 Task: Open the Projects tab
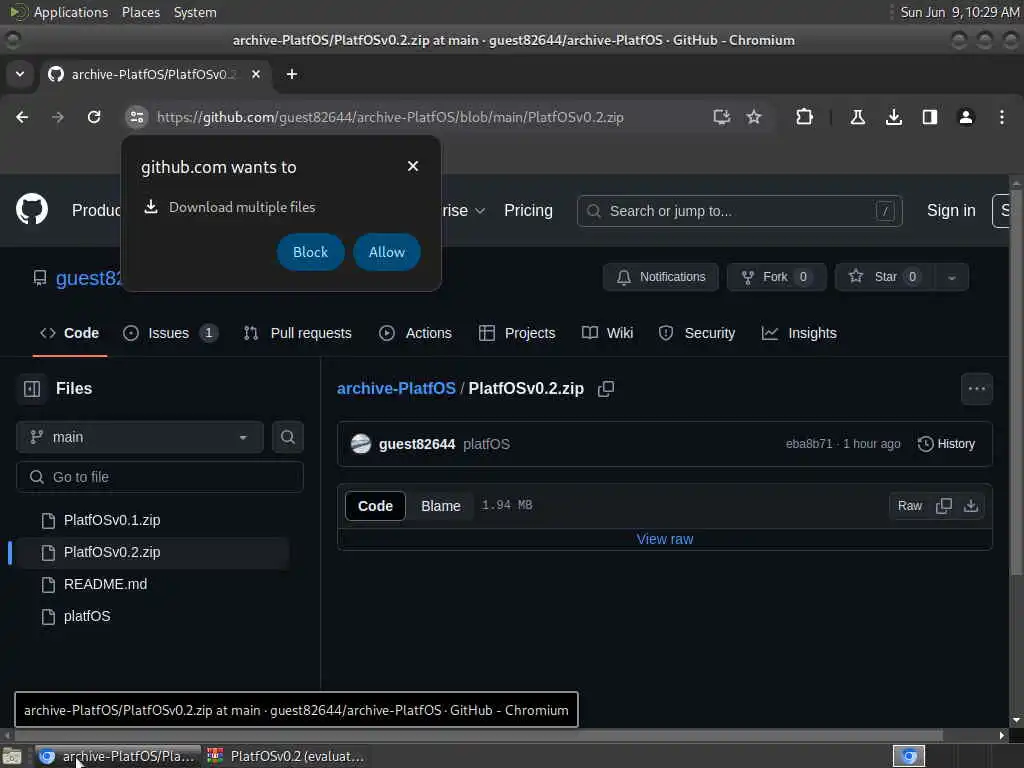coord(517,333)
